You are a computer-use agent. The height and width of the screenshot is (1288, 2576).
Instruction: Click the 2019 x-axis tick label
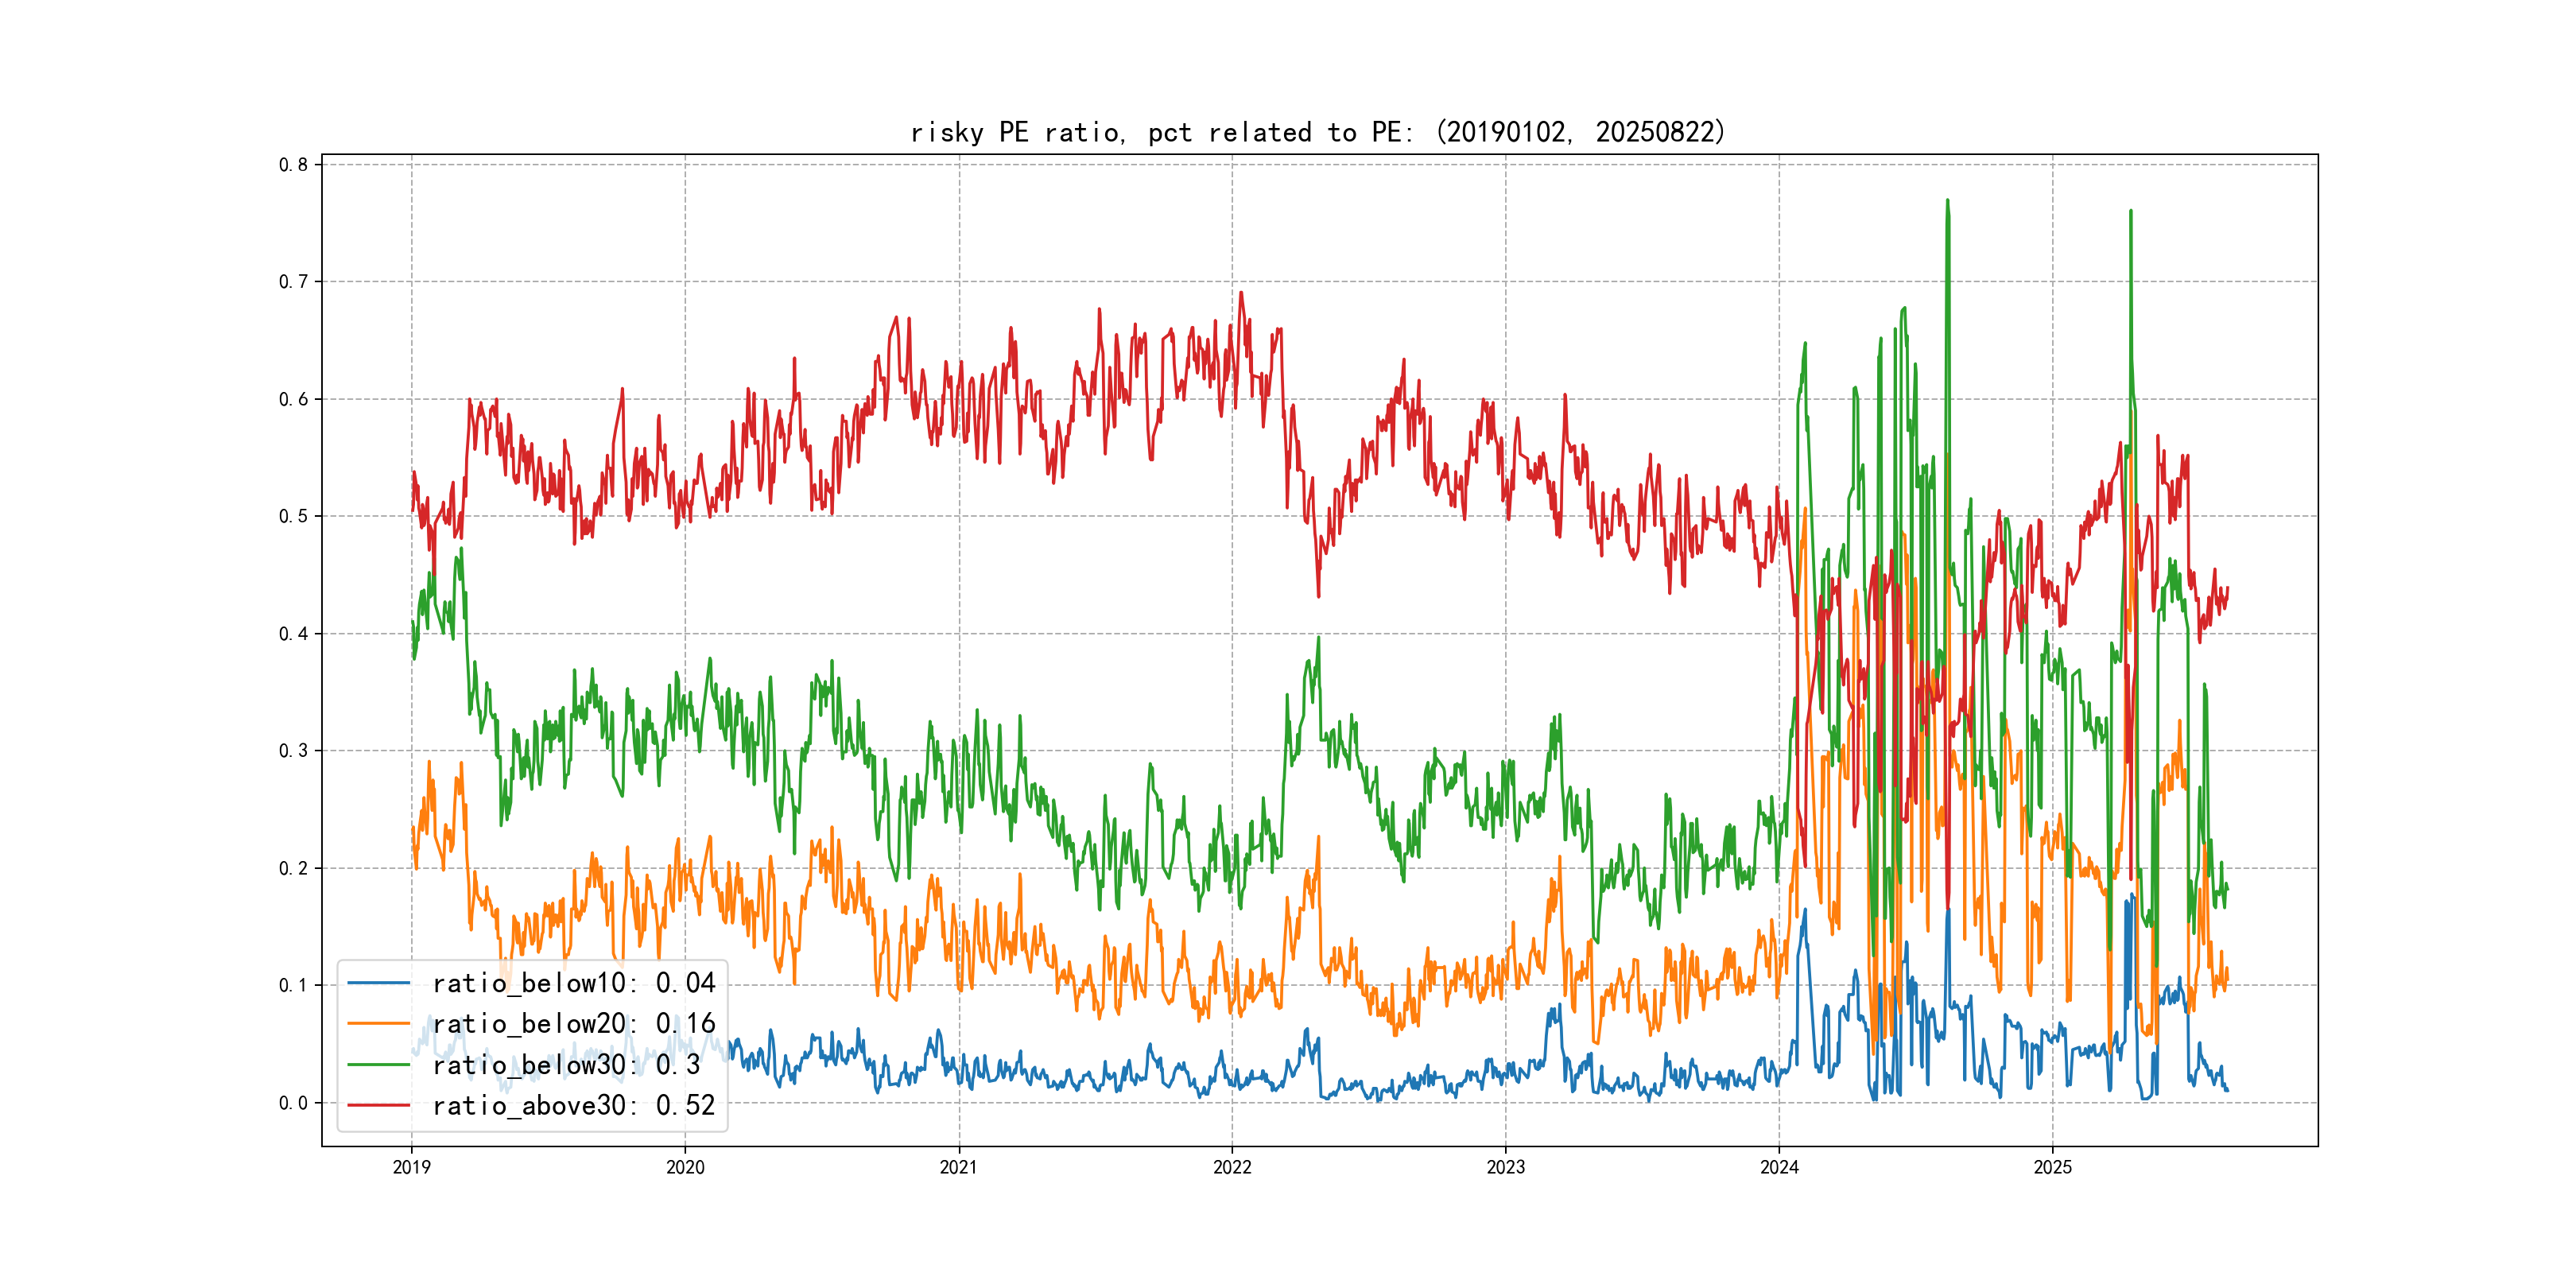[x=411, y=1167]
